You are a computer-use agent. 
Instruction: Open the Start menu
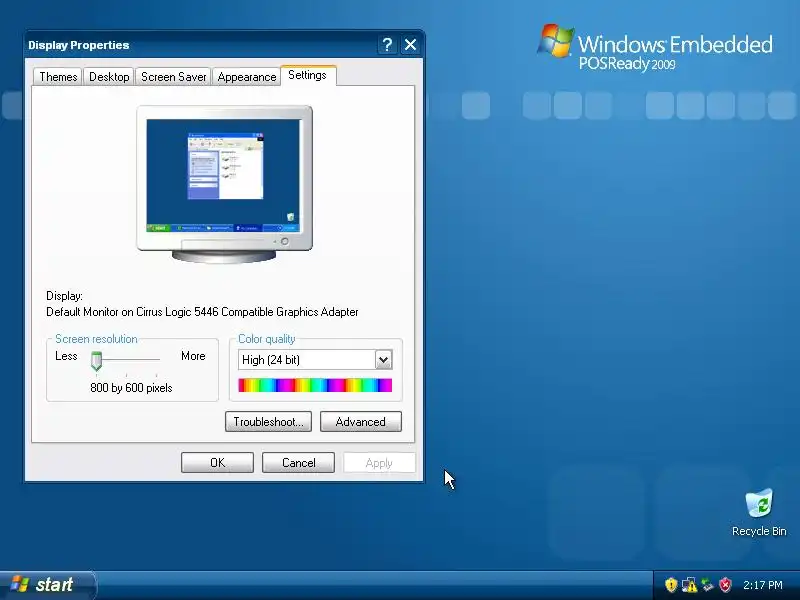click(x=47, y=585)
